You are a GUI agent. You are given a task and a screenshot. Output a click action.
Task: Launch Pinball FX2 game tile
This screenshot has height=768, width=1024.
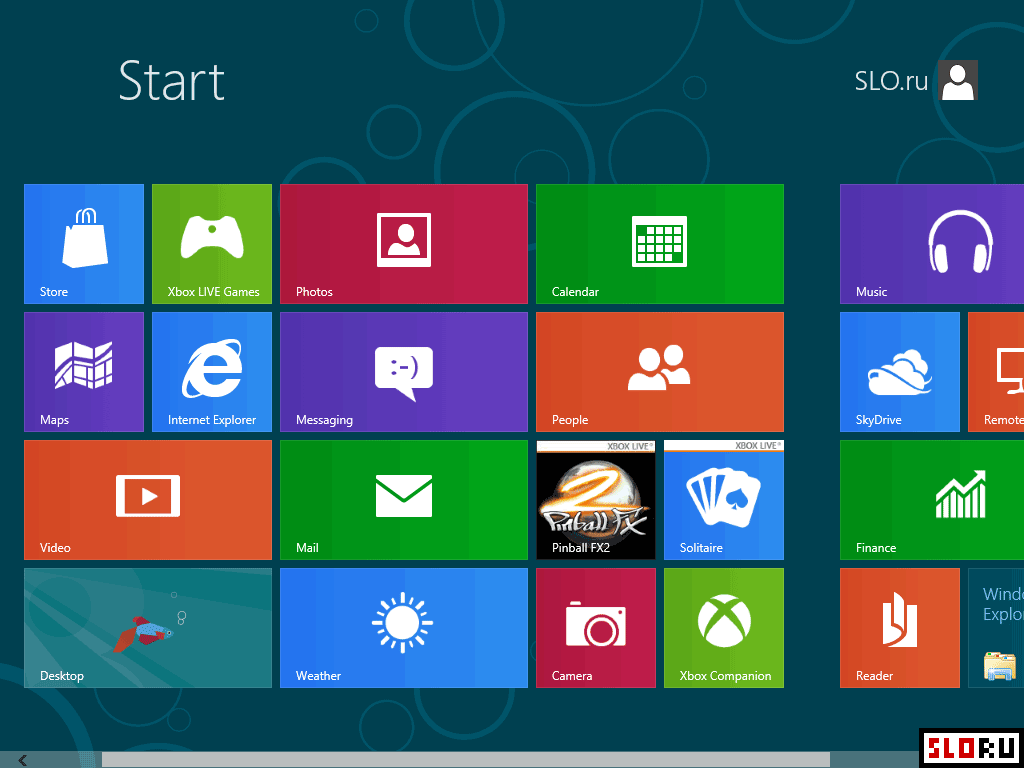click(596, 500)
